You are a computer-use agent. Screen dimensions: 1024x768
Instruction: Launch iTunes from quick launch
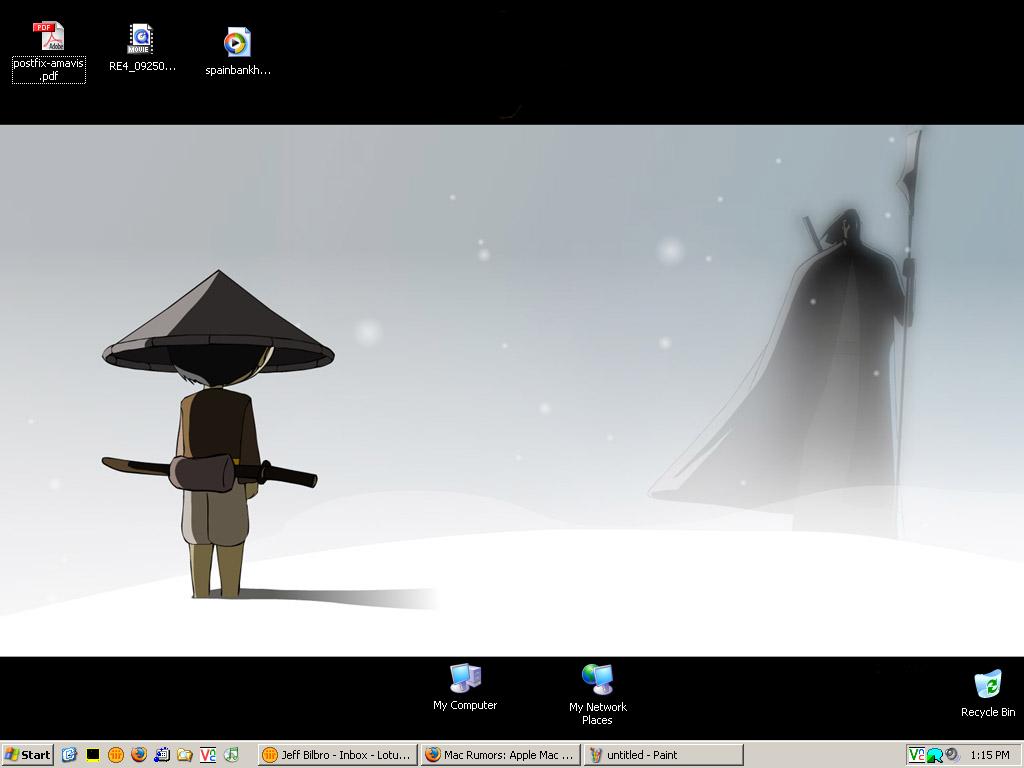point(231,755)
